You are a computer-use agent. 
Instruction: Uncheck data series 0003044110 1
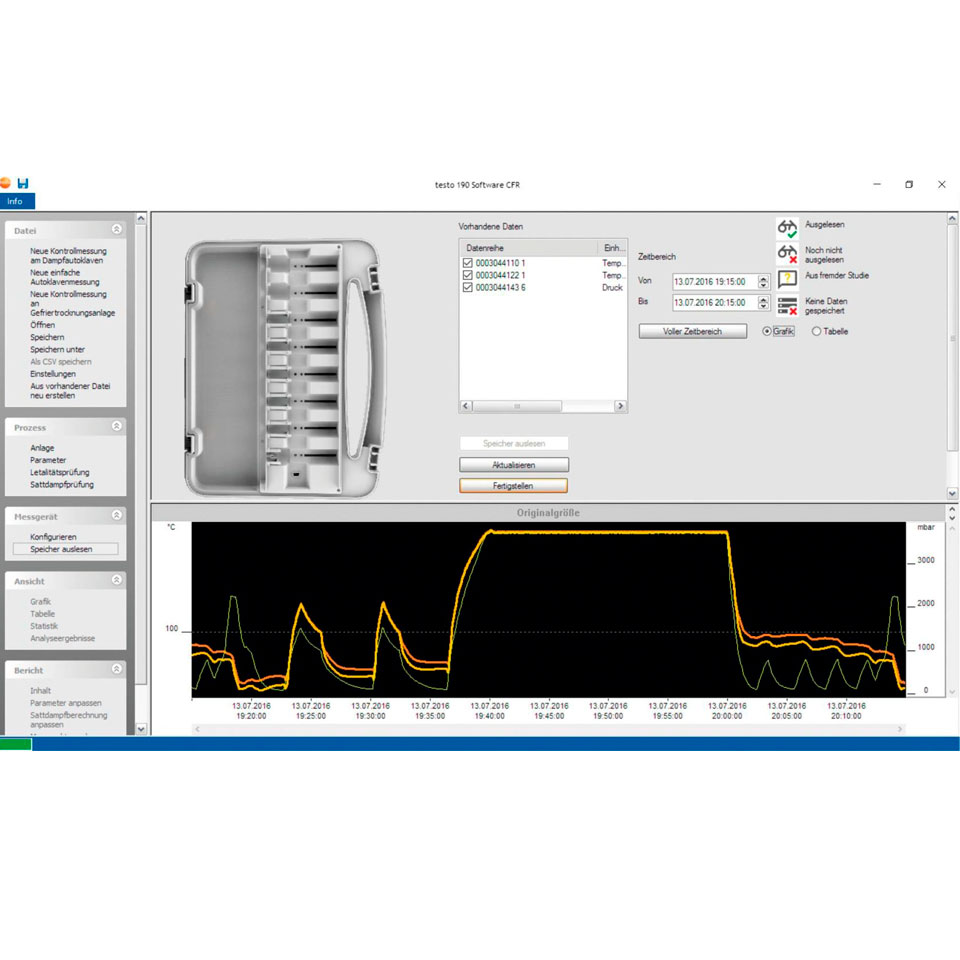(x=467, y=263)
